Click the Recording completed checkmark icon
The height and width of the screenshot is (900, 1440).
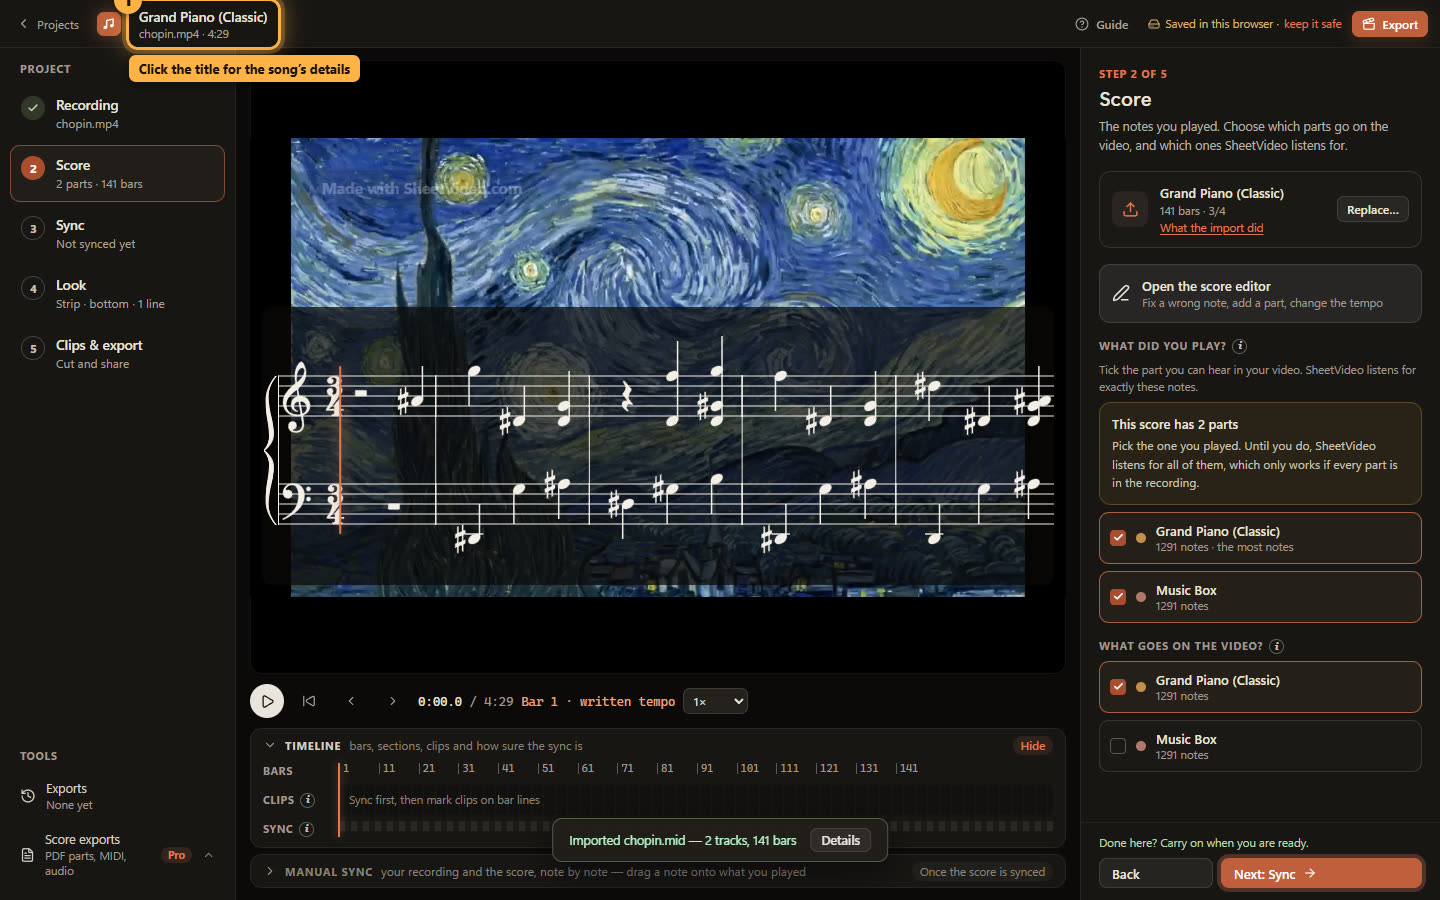coord(33,108)
